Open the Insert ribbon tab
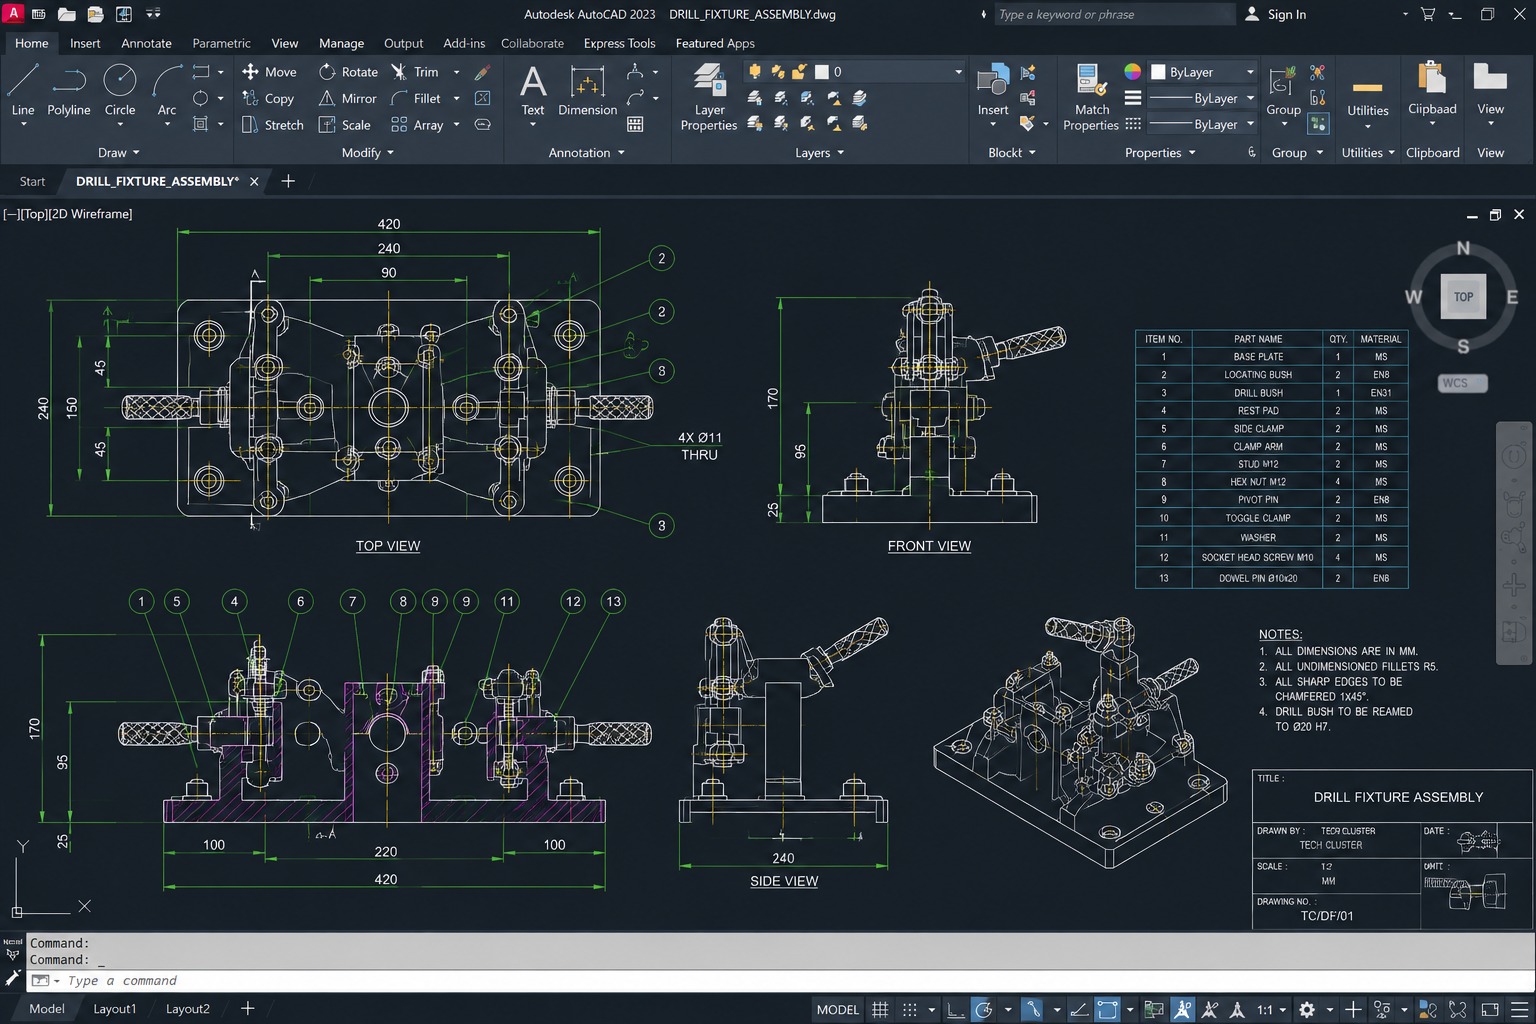This screenshot has width=1536, height=1024. [x=85, y=43]
